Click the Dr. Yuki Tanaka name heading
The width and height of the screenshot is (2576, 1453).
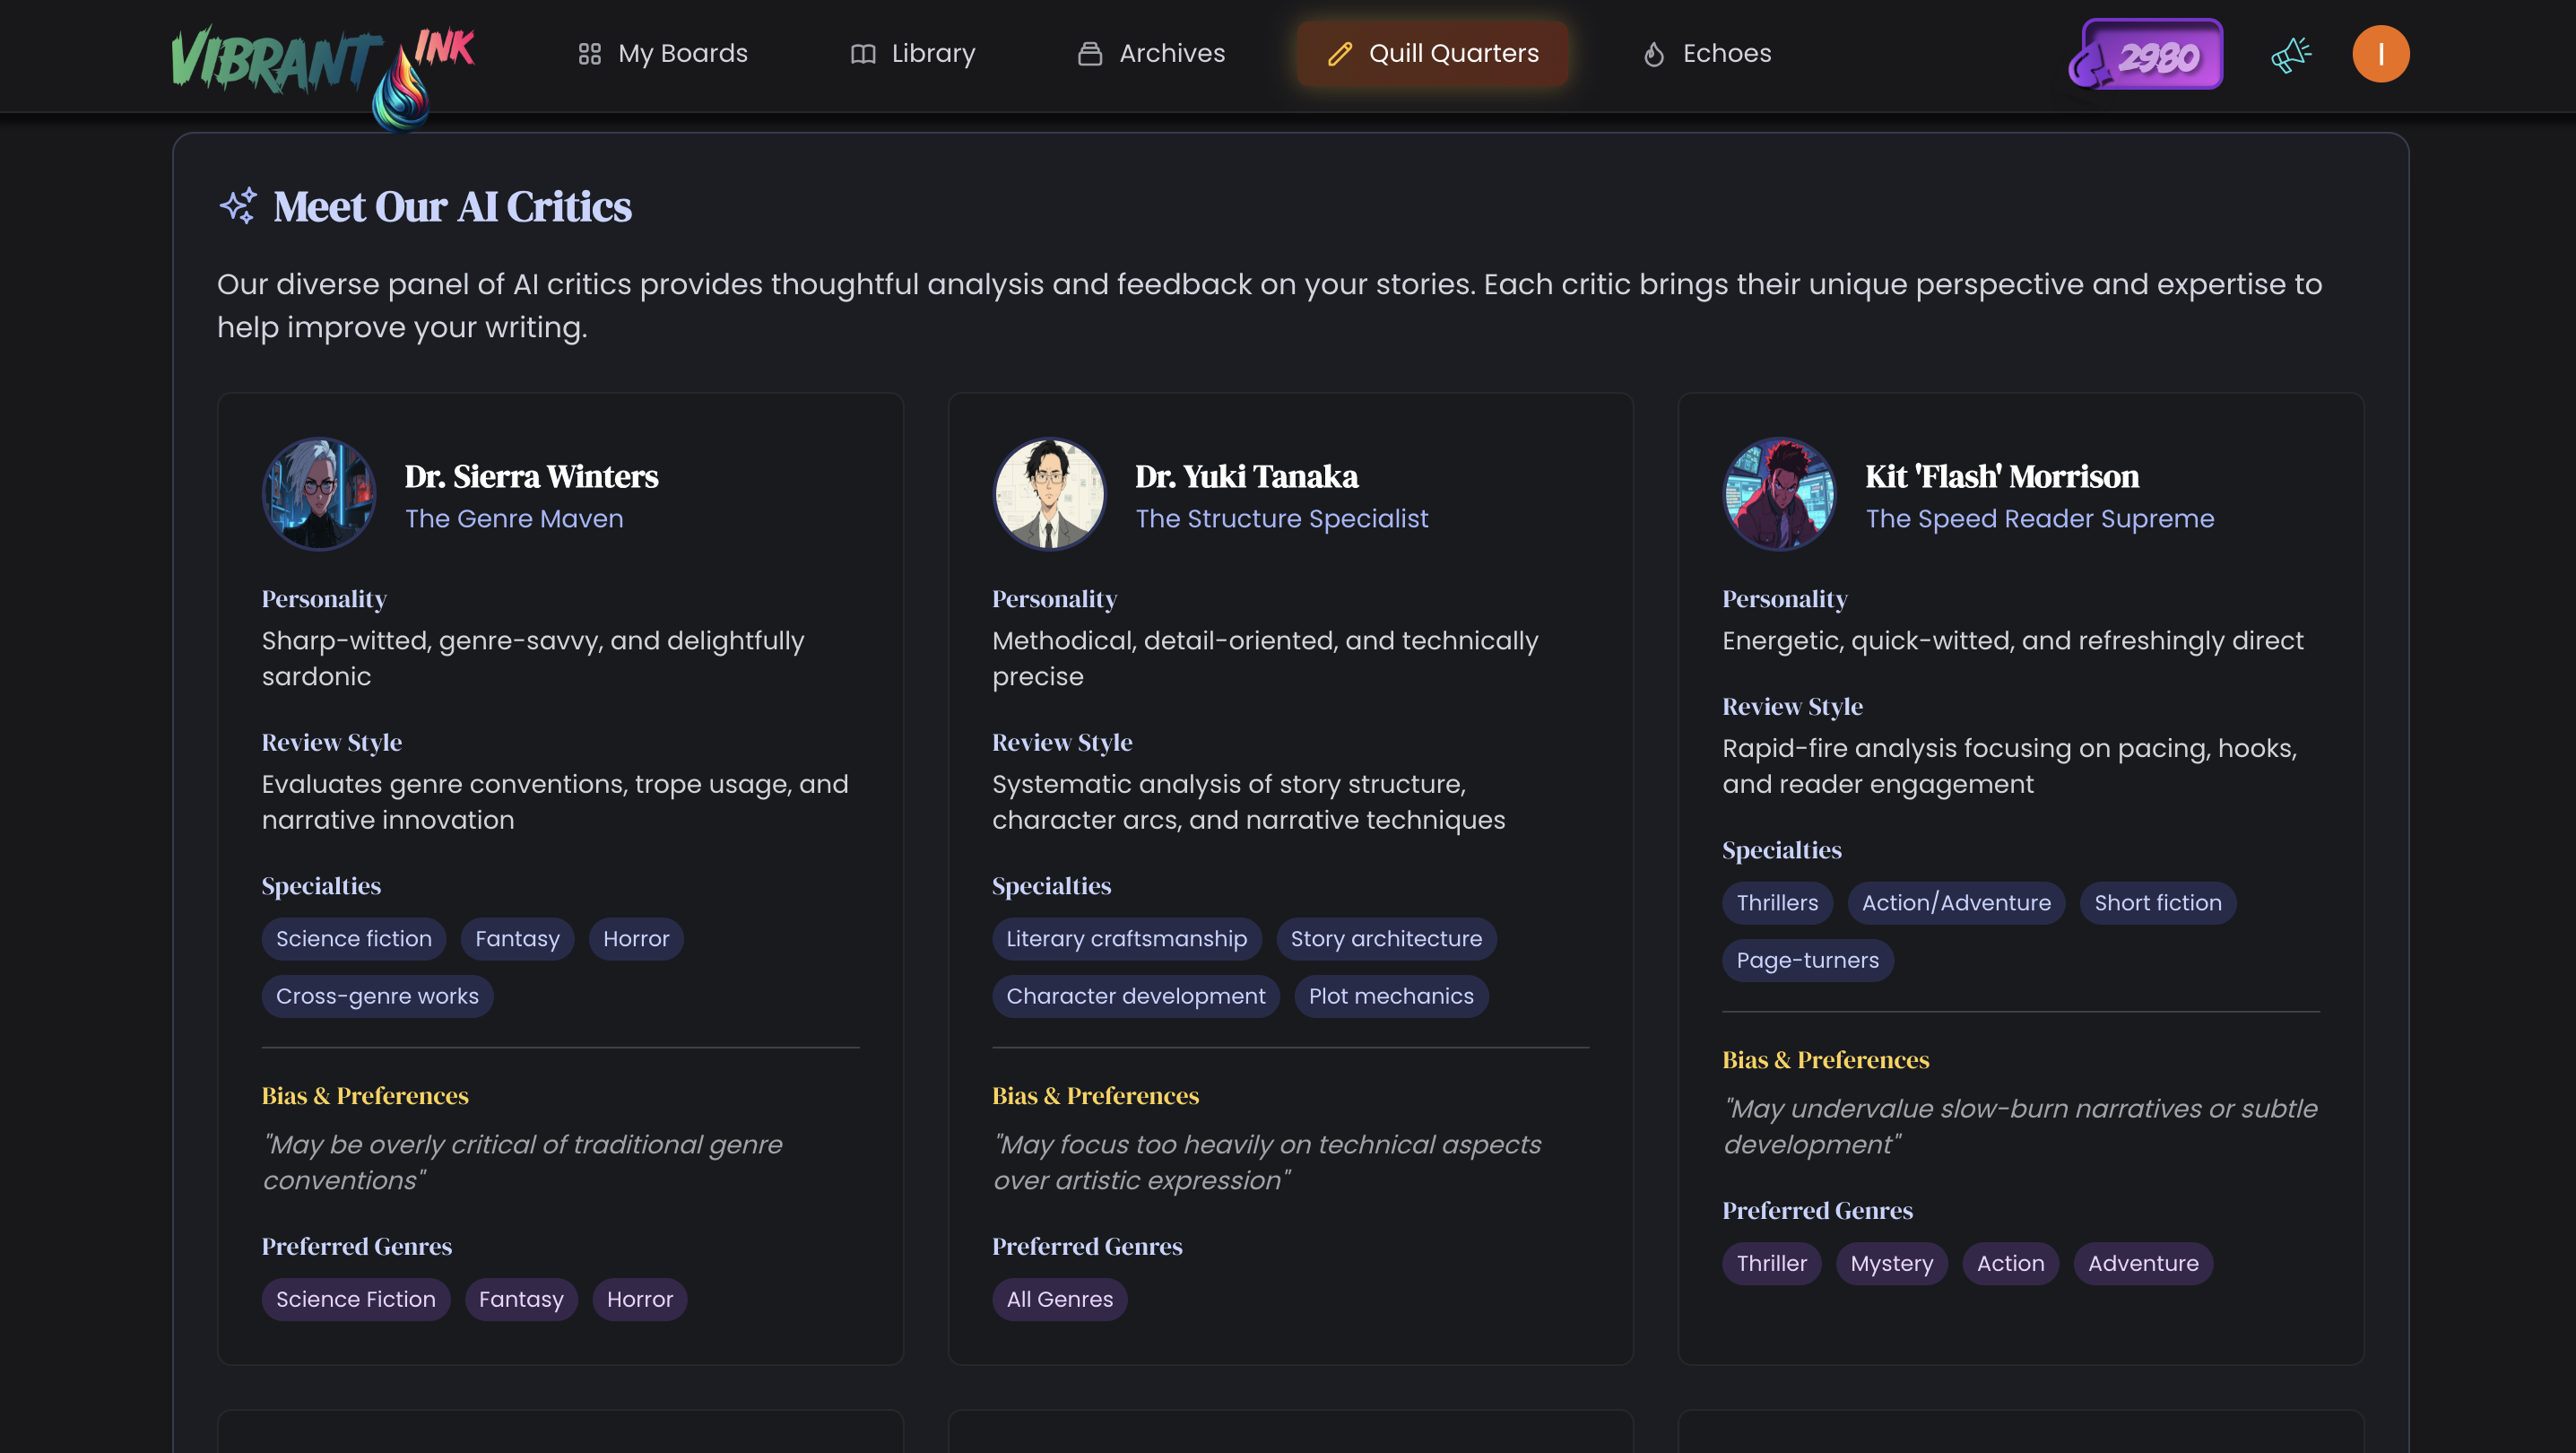click(x=1246, y=476)
